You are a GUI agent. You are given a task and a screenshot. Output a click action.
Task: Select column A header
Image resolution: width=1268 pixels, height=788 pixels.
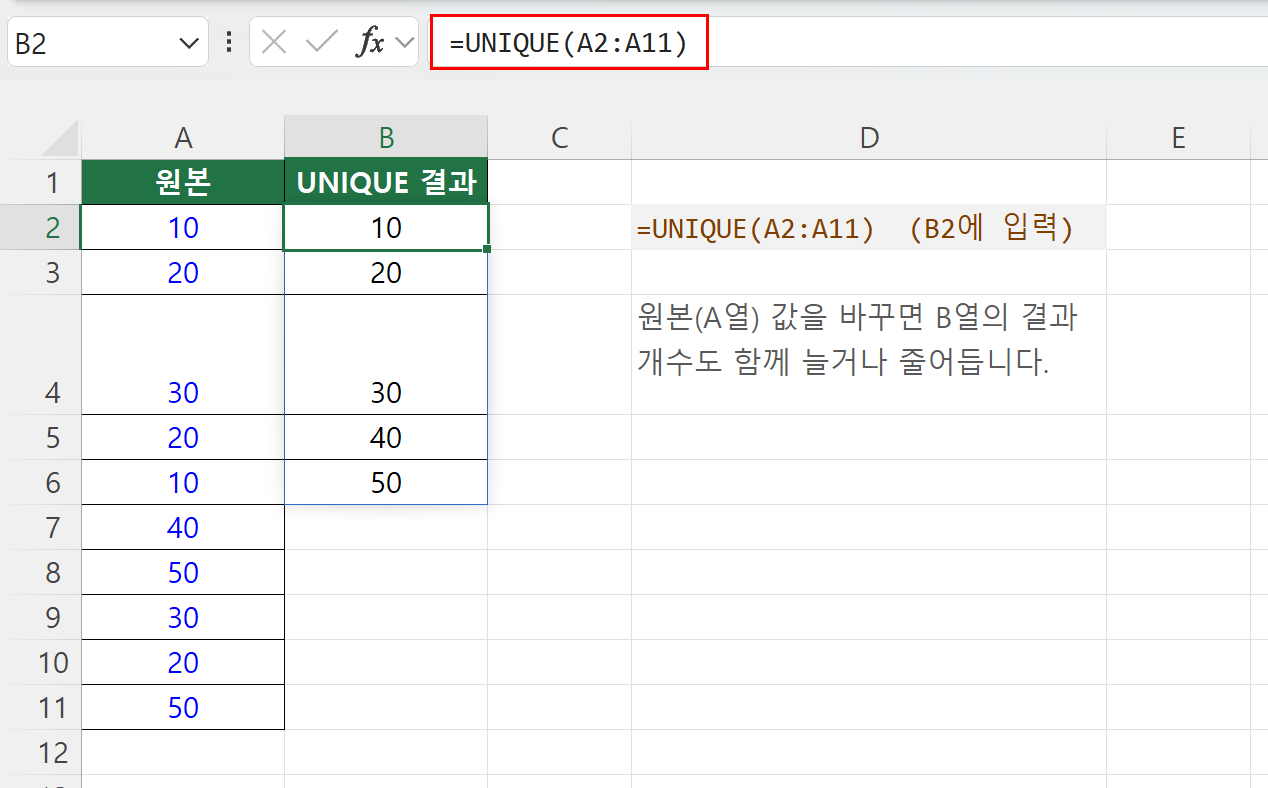click(183, 138)
